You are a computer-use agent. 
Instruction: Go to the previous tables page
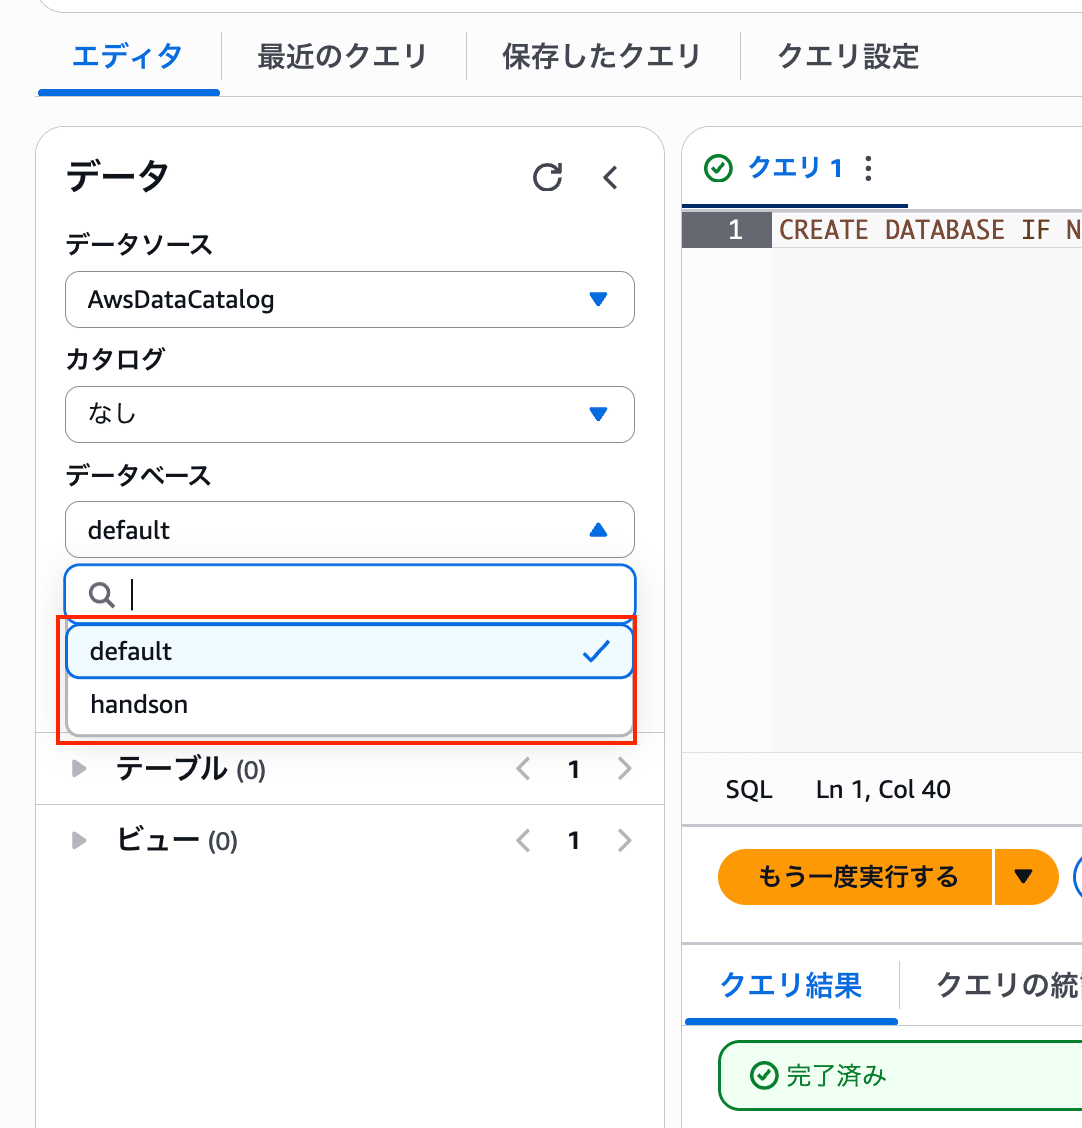click(x=522, y=769)
